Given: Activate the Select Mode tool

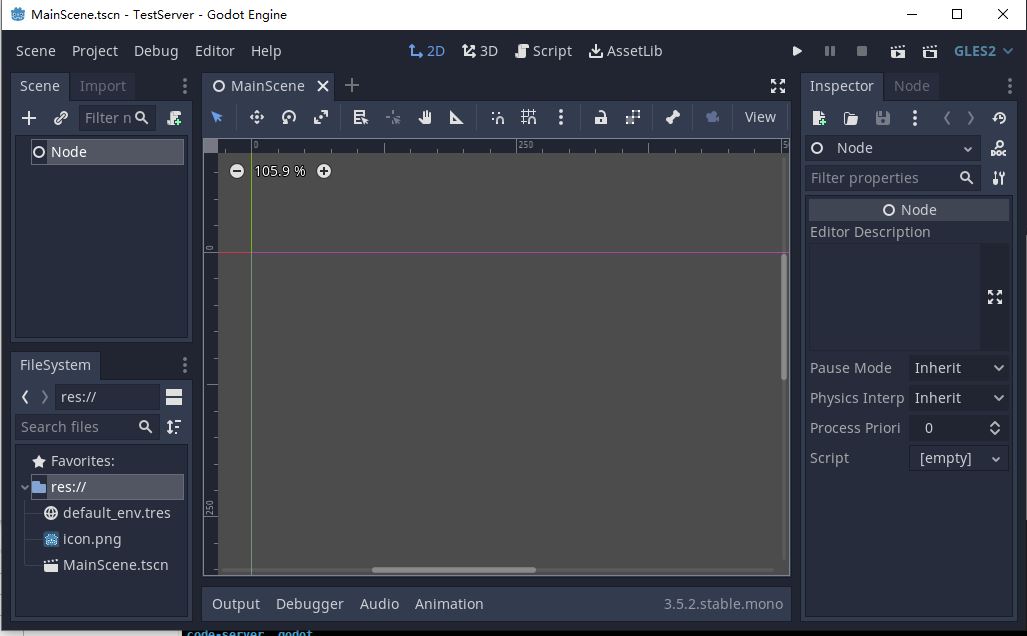Looking at the screenshot, I should coord(217,117).
